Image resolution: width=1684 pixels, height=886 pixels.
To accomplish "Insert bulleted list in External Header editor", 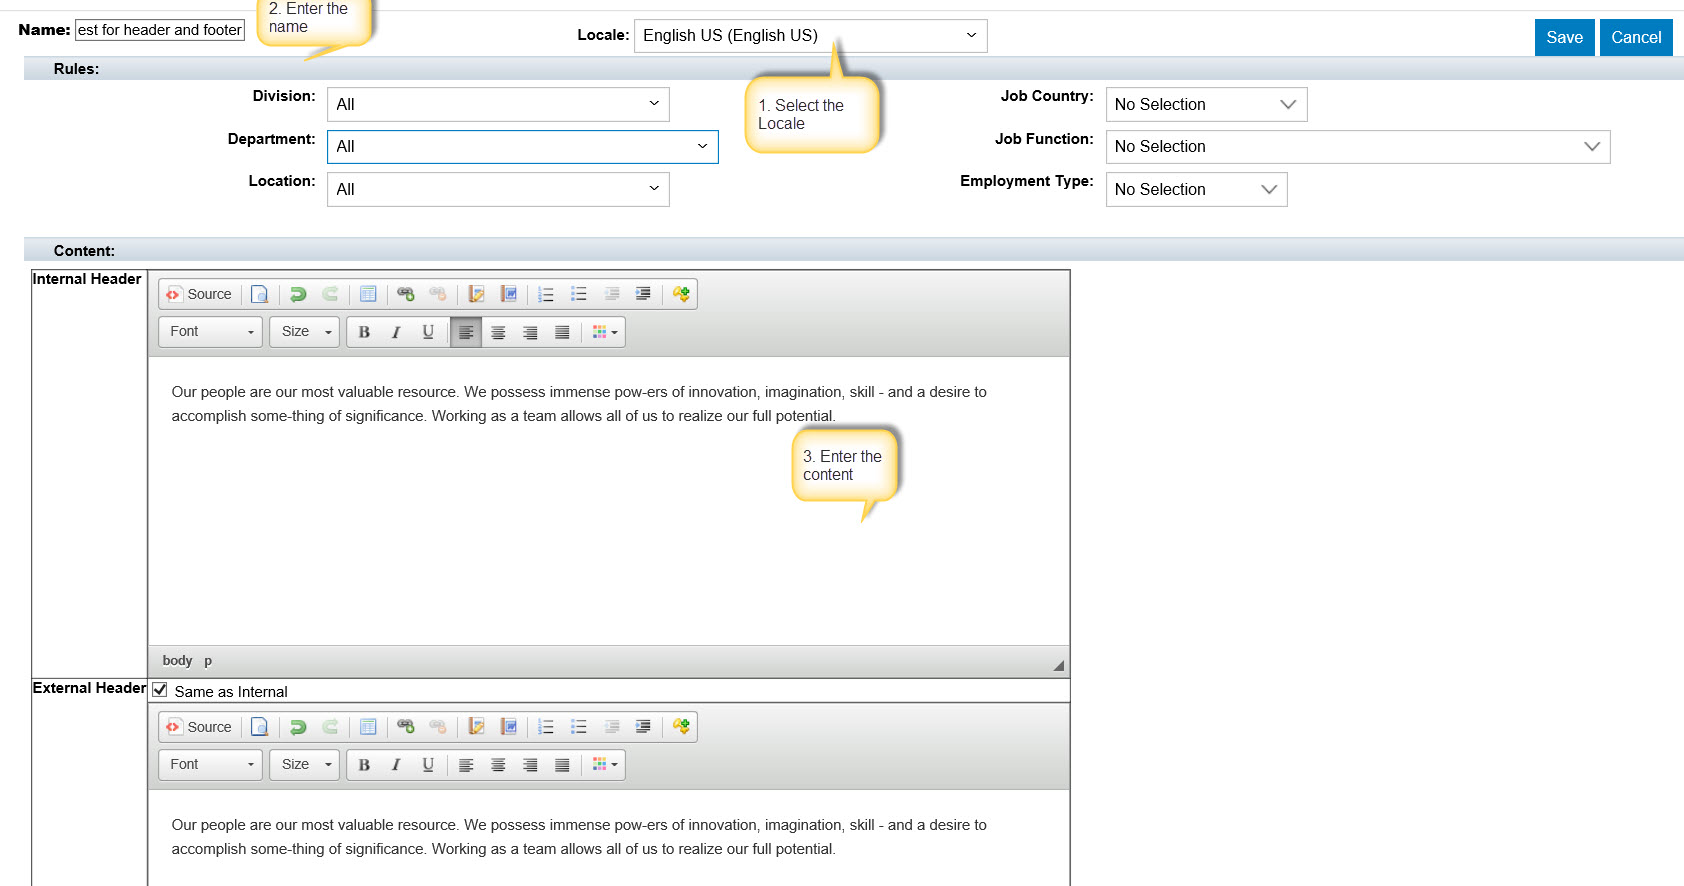I will tap(579, 727).
